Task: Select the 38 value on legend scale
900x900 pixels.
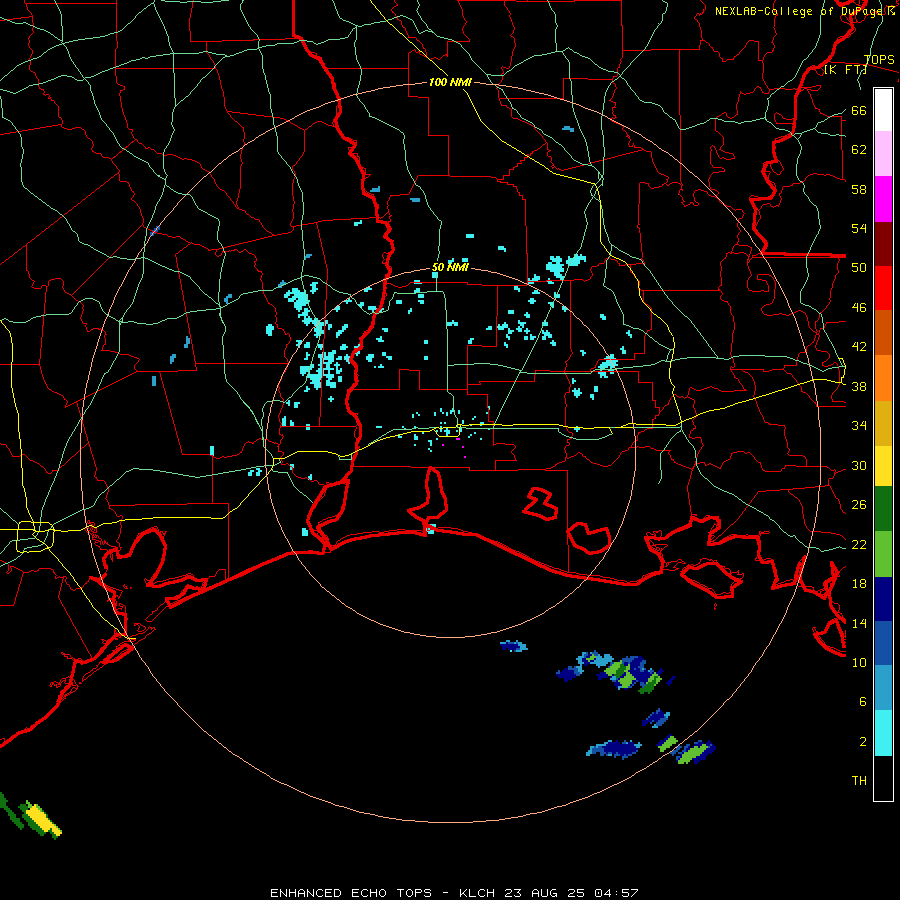Action: click(859, 386)
